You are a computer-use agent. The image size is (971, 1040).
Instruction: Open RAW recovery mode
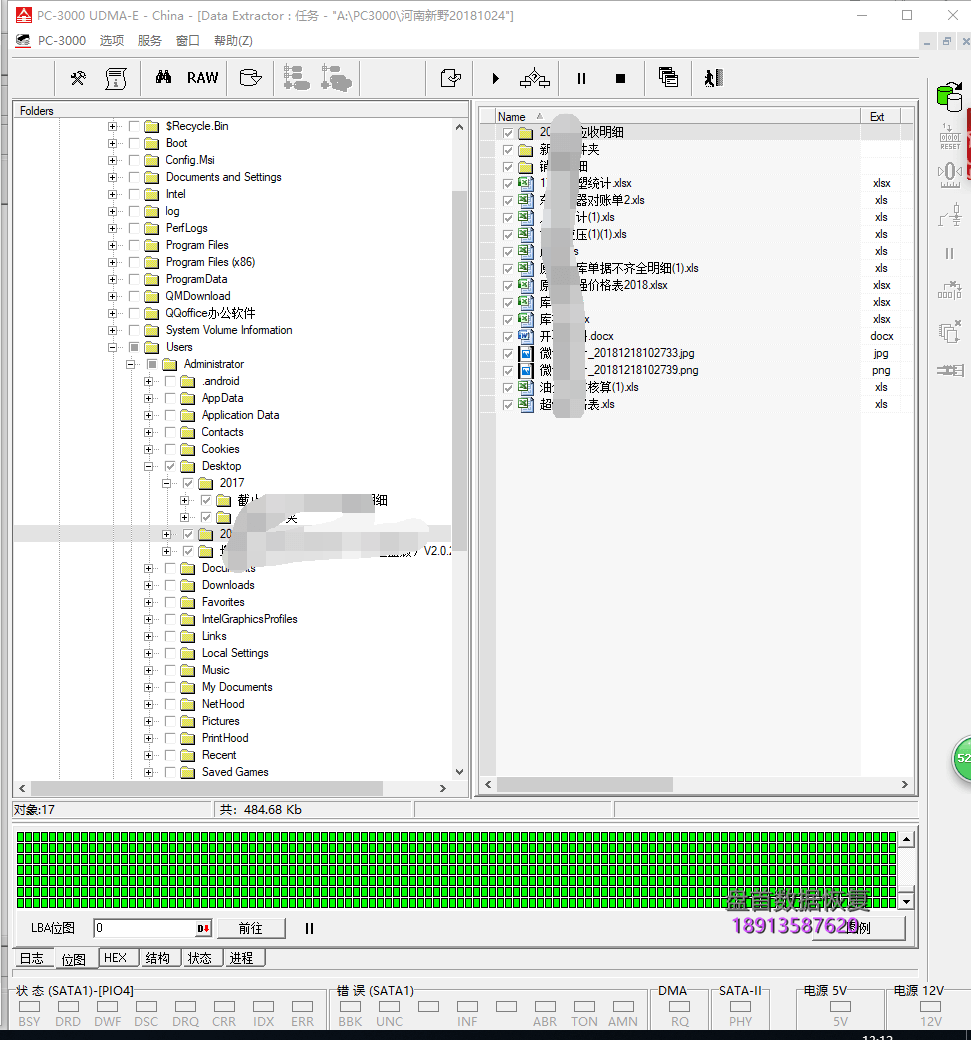coord(202,78)
